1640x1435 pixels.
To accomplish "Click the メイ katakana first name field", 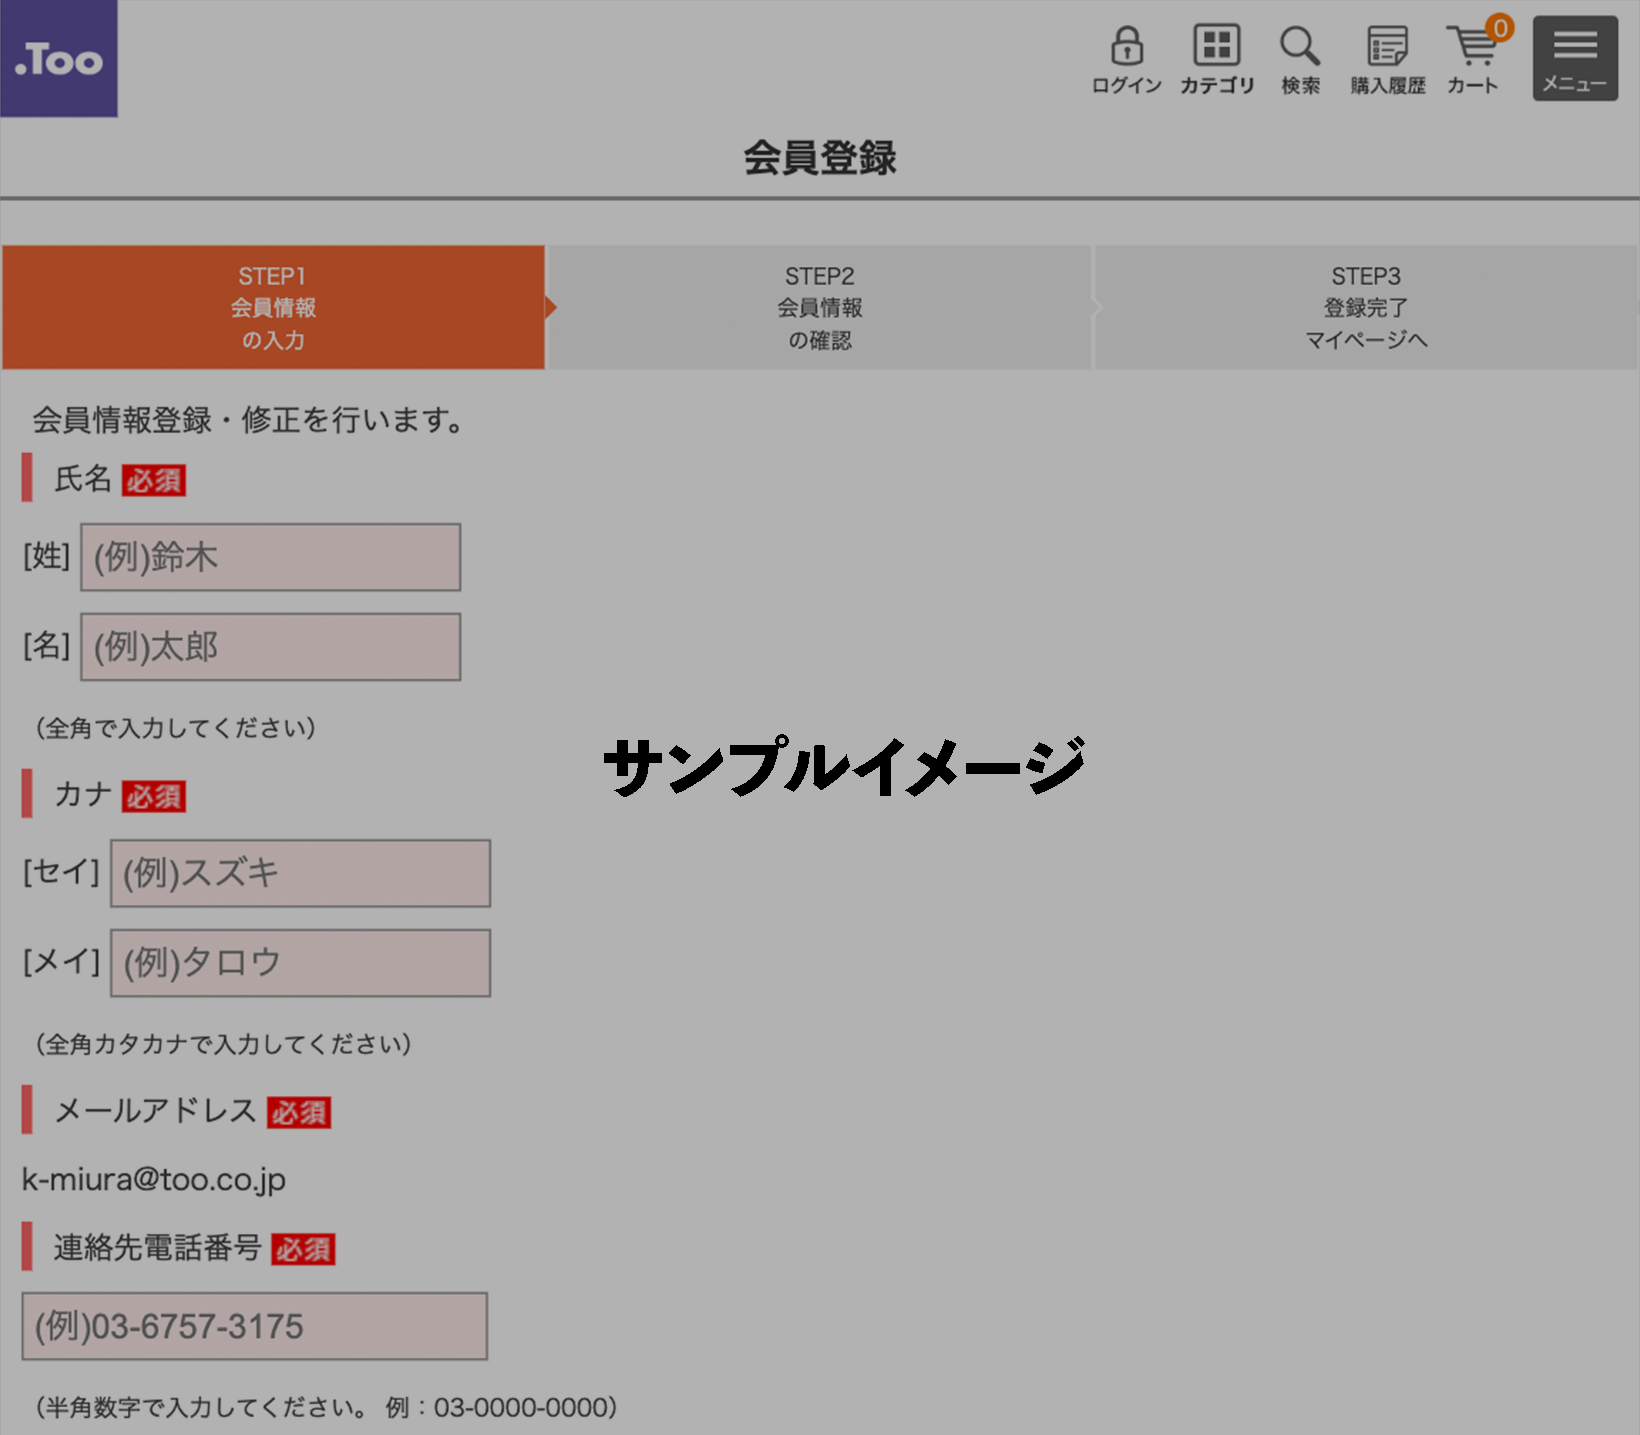I will tap(299, 962).
